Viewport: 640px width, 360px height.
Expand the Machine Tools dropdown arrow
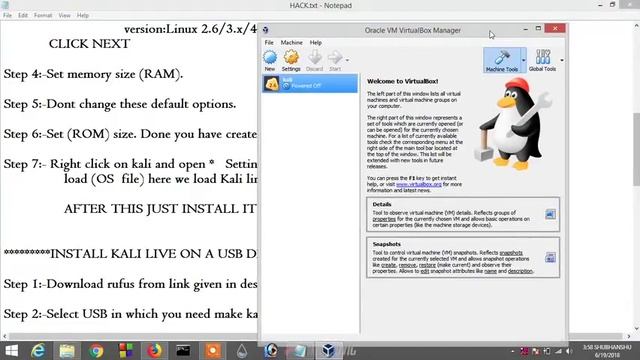click(524, 60)
